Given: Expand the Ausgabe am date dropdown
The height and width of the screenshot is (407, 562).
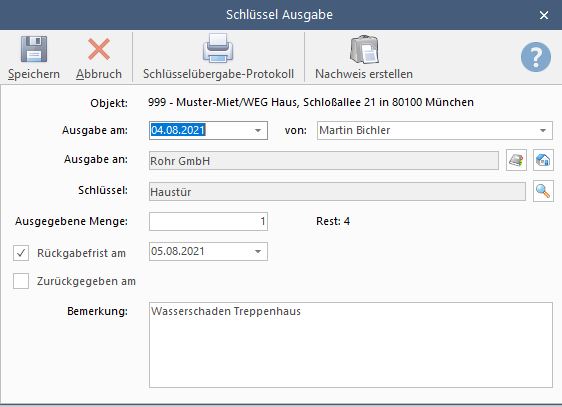Looking at the screenshot, I should point(258,130).
